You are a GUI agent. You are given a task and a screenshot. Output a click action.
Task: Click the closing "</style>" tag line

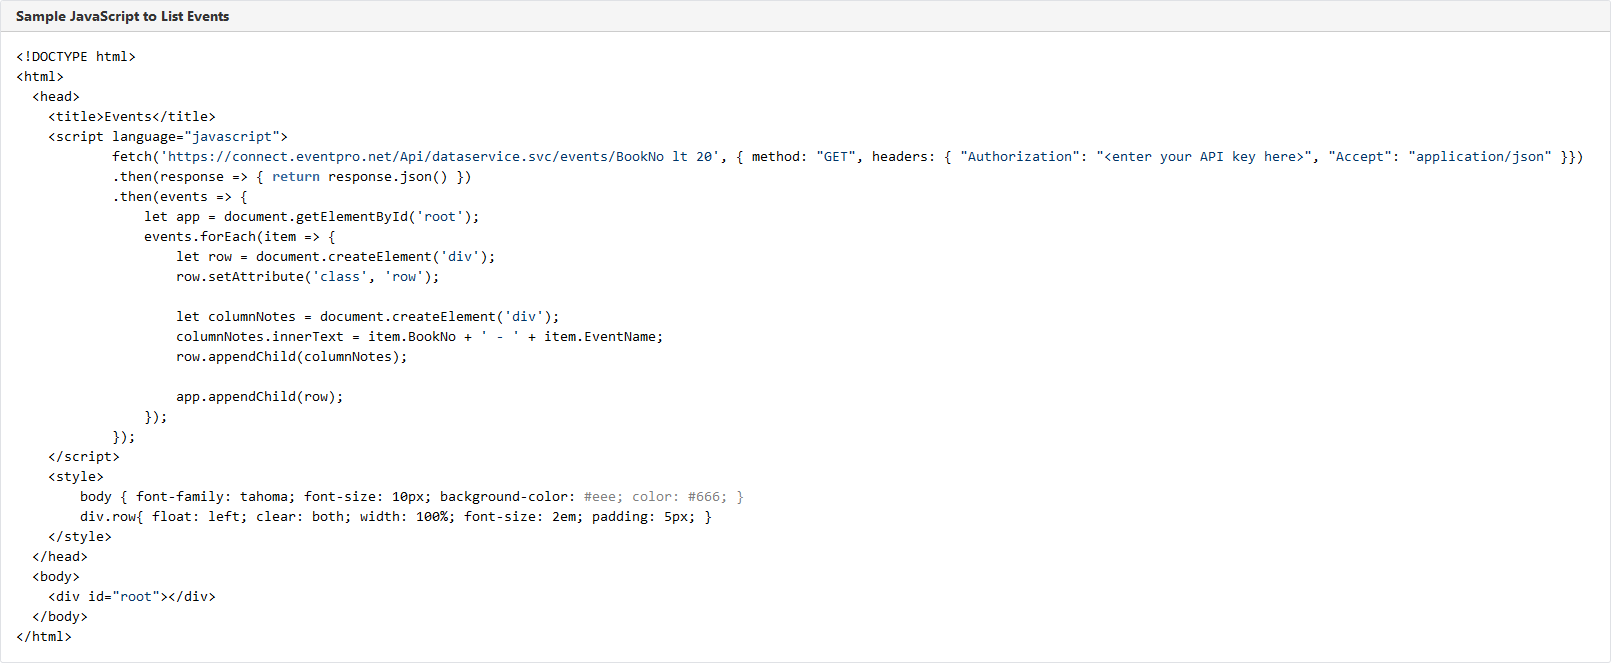[80, 537]
